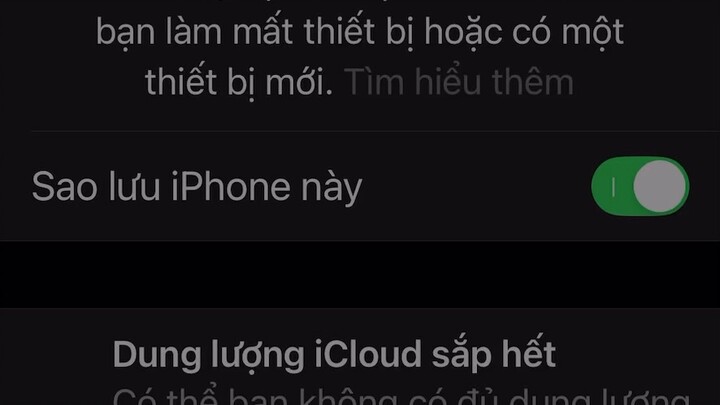Tap the gray knob of the backup switch

pos(660,186)
